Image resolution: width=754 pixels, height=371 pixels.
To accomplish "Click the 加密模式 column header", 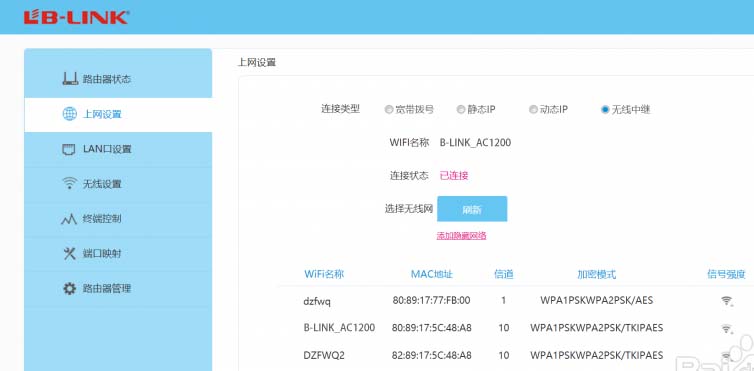I will pos(596,274).
